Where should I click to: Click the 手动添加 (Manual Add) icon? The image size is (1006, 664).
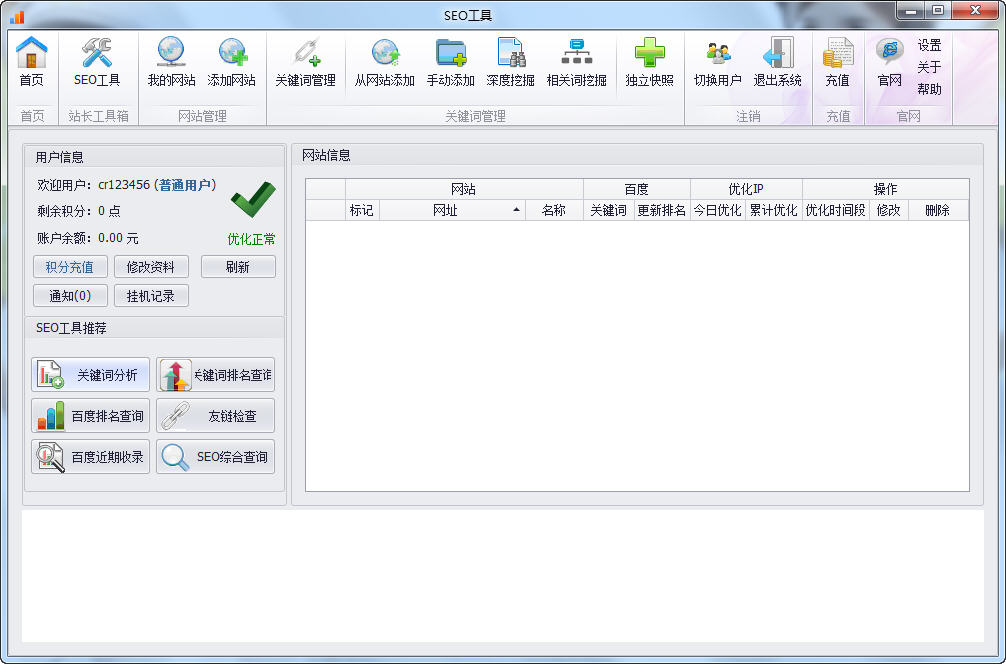(449, 62)
